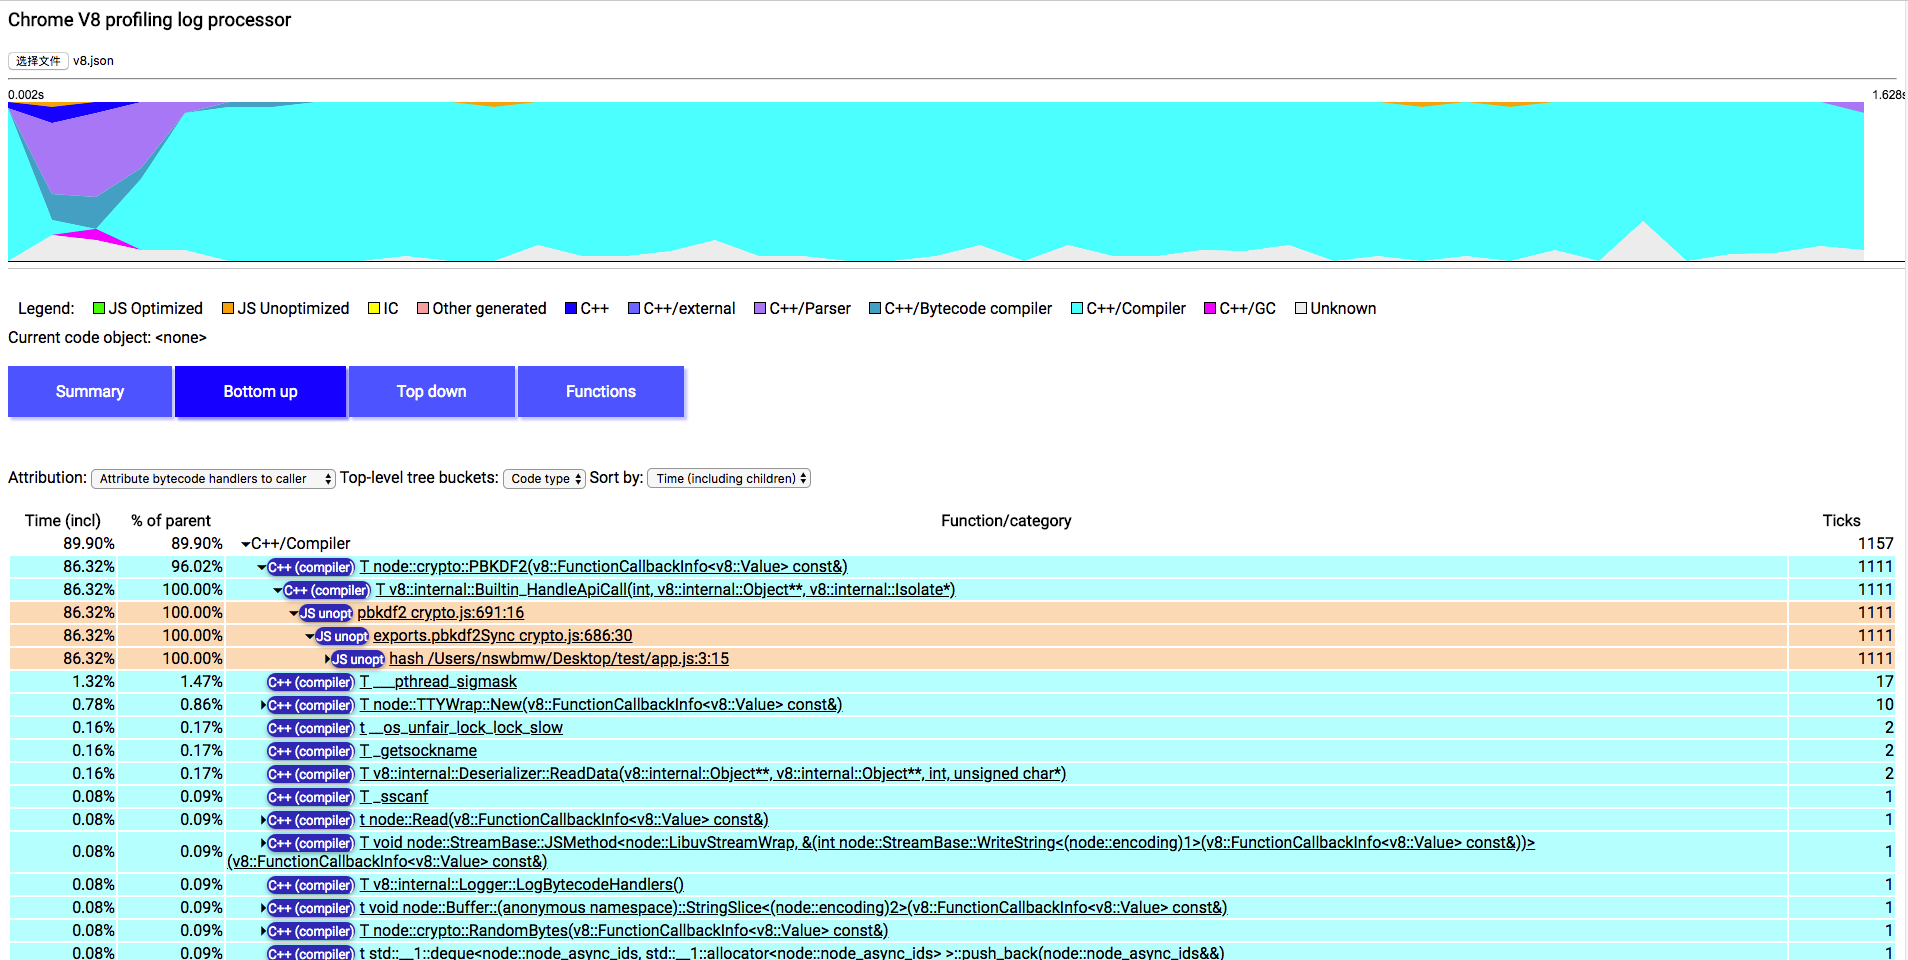Click the C++ (compiler) badge beside LogBytecodeHandlers
Viewport: 1908px width, 960px height.
coord(310,885)
